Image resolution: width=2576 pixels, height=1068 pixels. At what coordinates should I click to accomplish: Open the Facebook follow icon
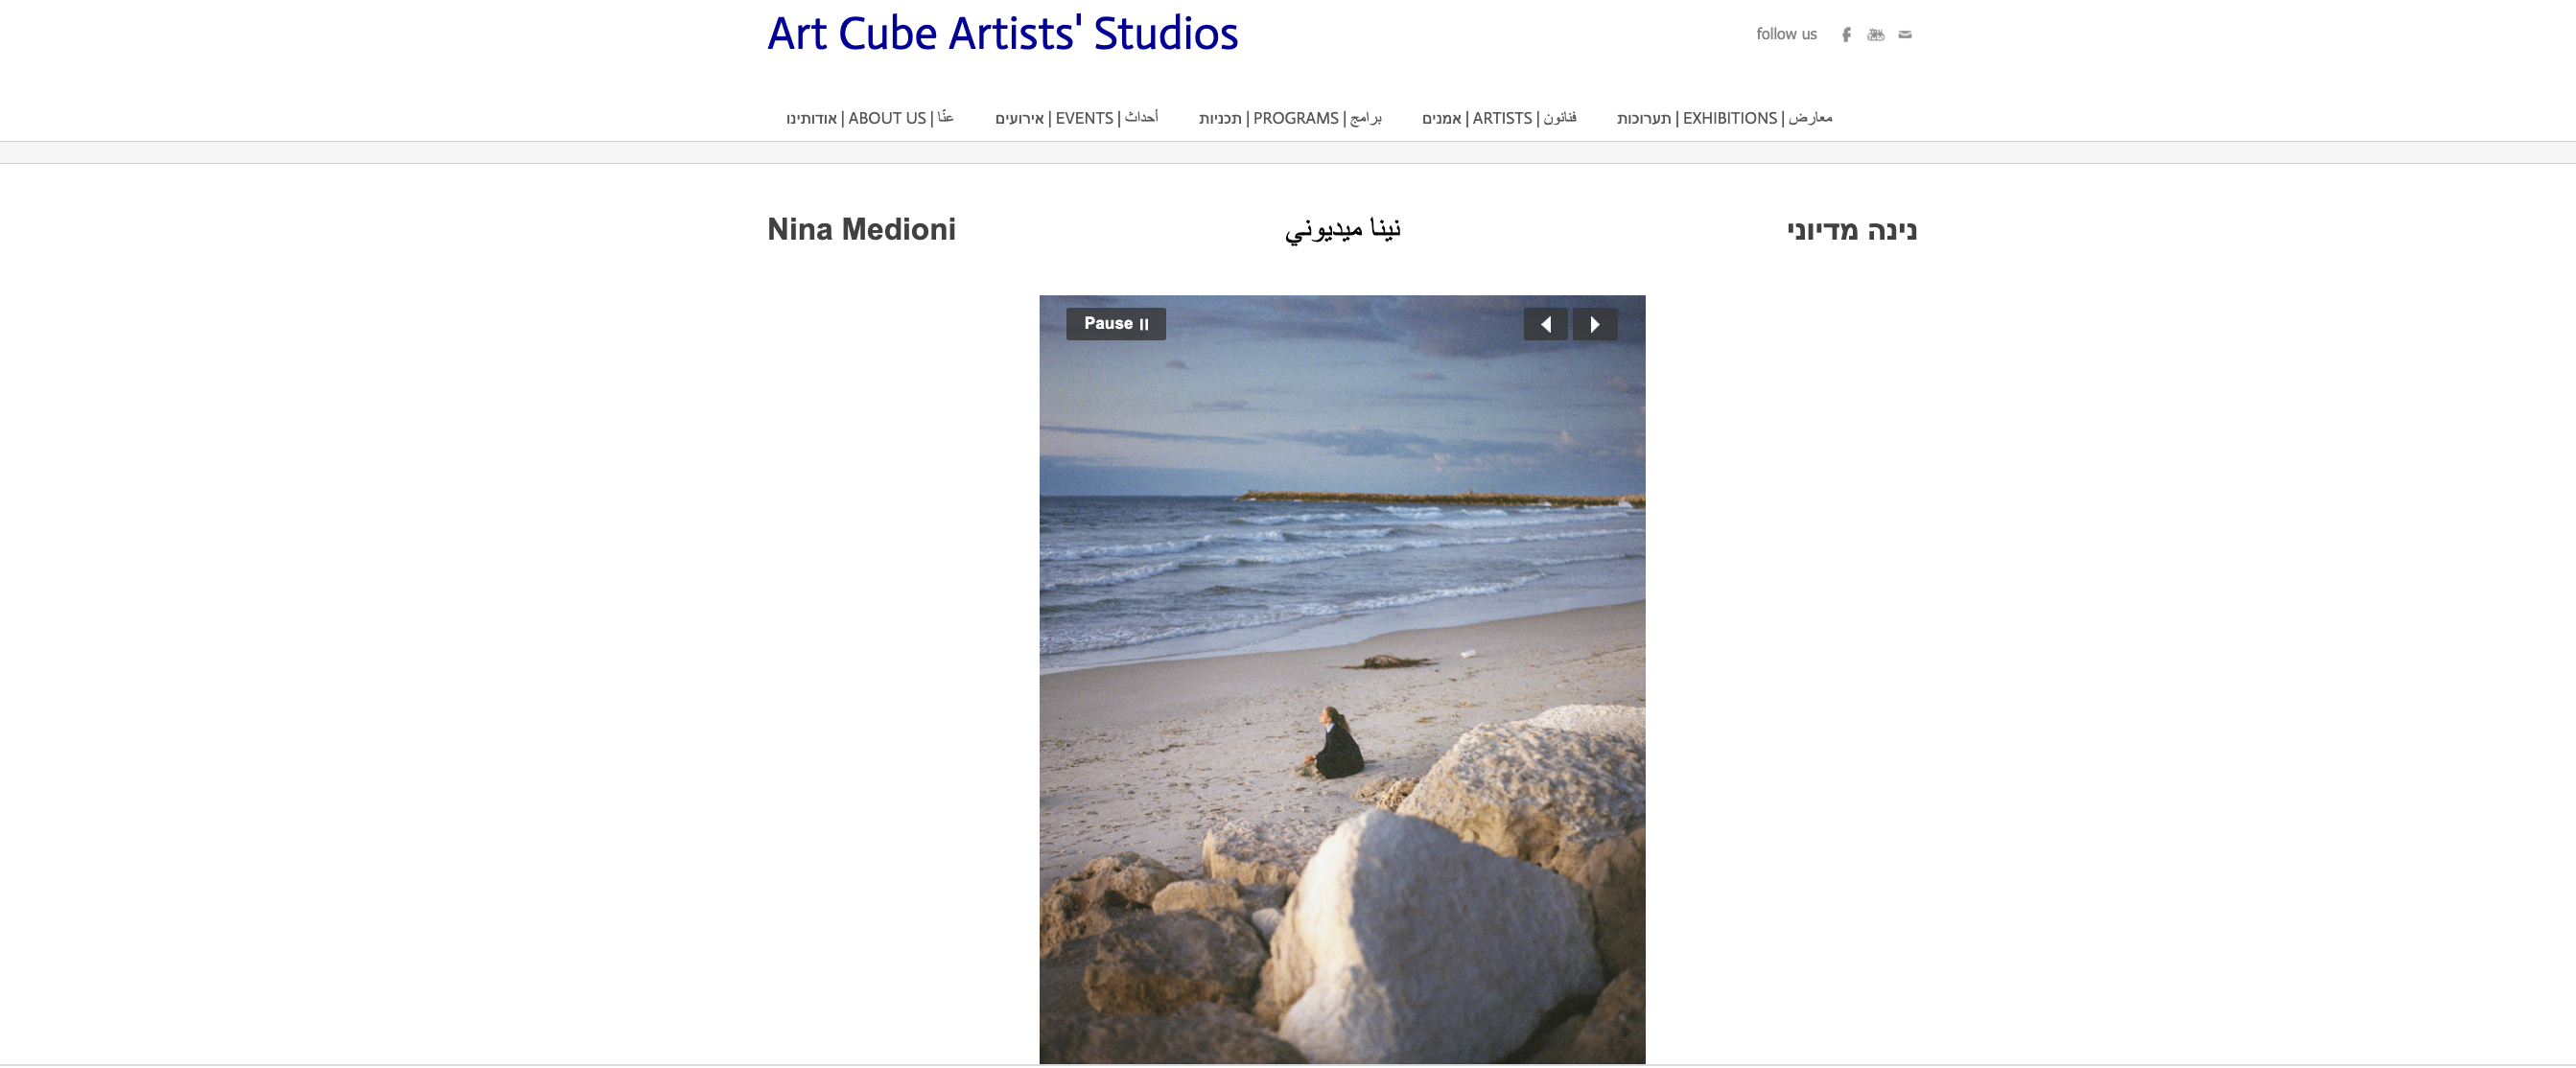click(1846, 35)
